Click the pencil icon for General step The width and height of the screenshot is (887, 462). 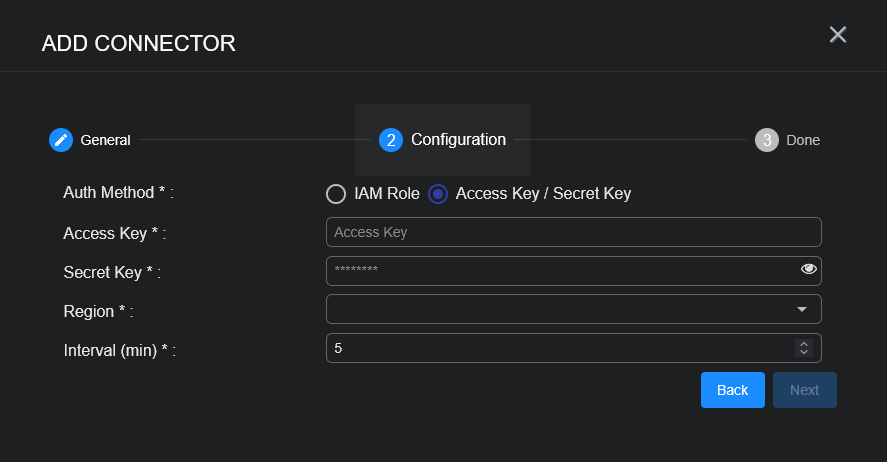coord(61,140)
